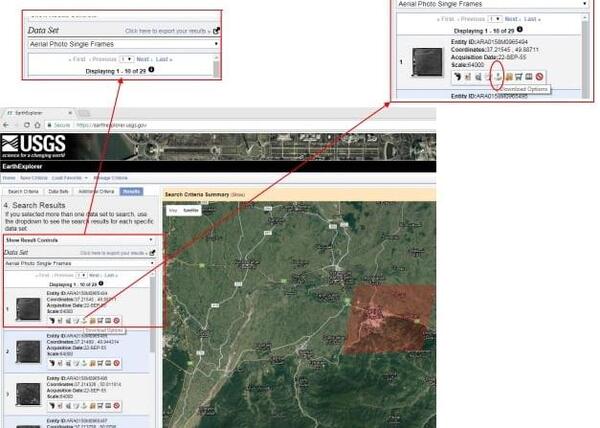Open the thumbnail image of result 2
This screenshot has width=600, height=428.
click(28, 352)
